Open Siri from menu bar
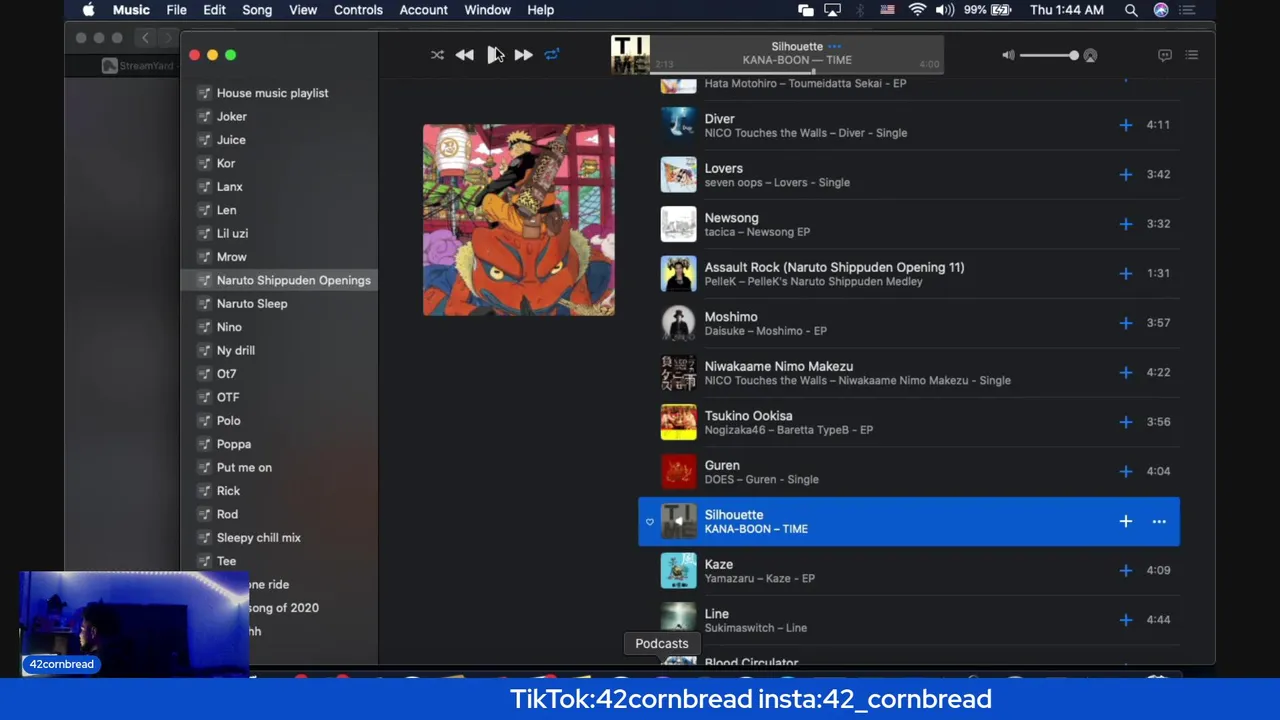 point(1161,10)
